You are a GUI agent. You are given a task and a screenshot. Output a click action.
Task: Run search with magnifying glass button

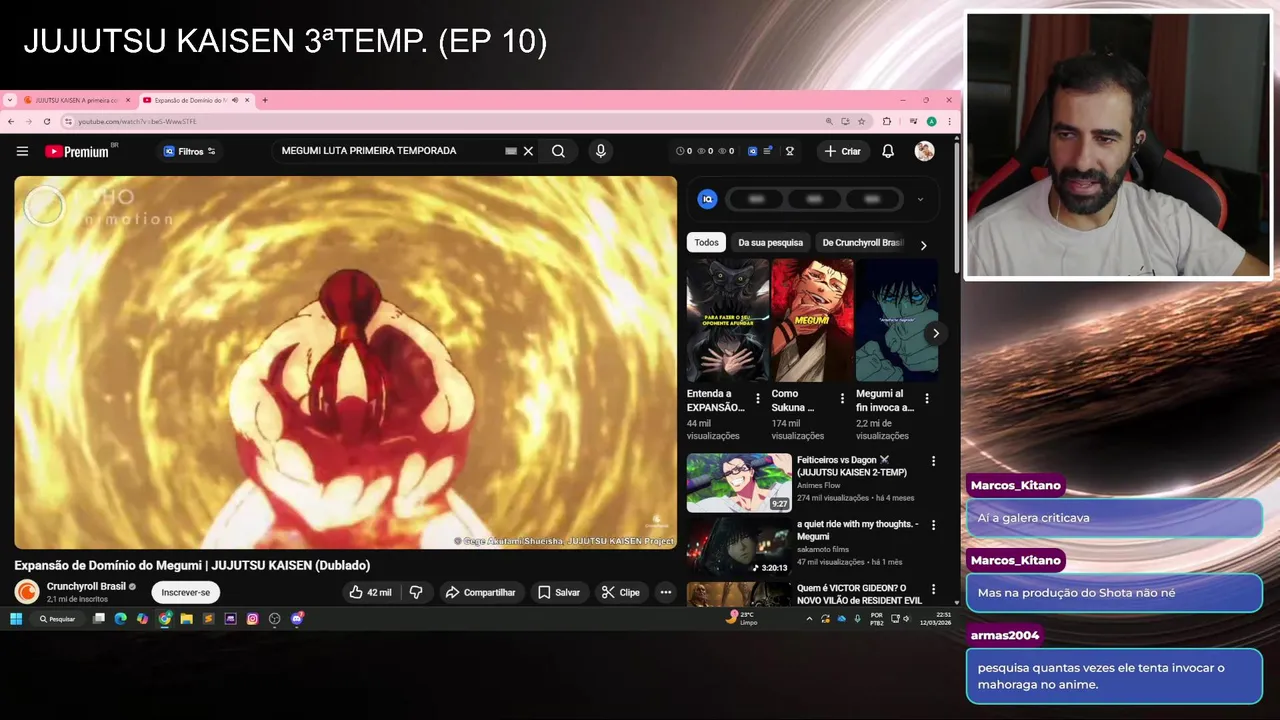click(558, 151)
